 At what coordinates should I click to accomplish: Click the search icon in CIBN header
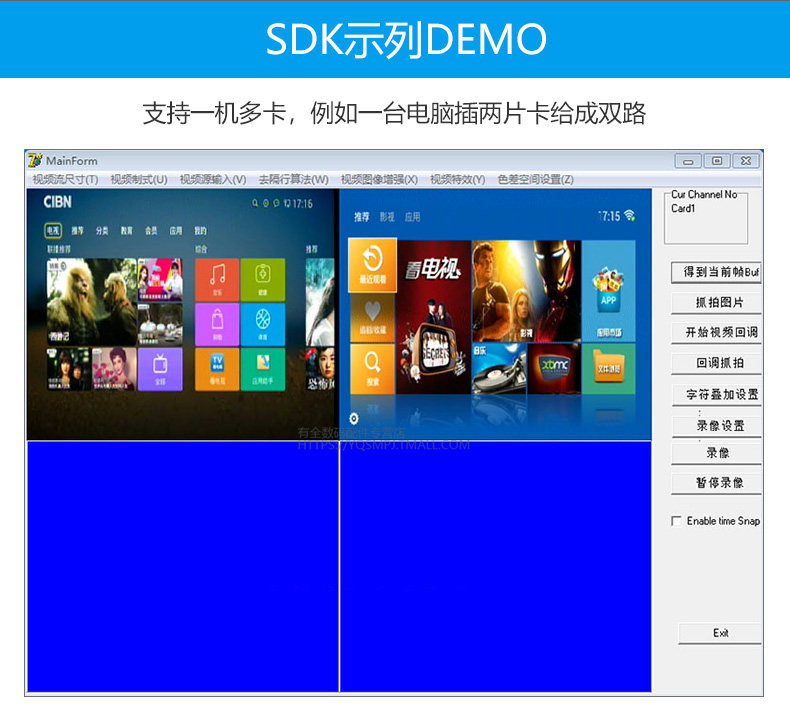click(255, 203)
